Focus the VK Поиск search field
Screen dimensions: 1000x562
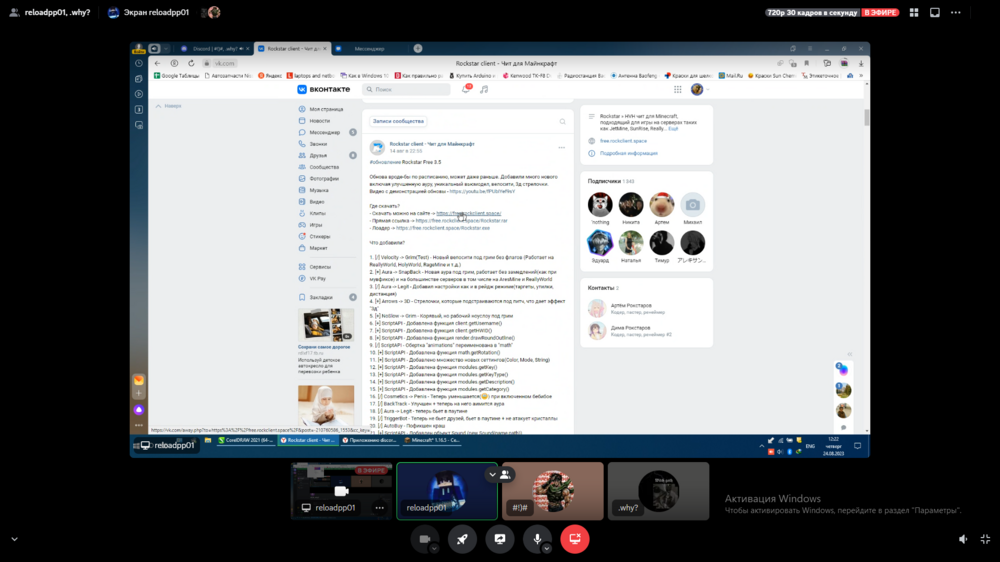406,89
